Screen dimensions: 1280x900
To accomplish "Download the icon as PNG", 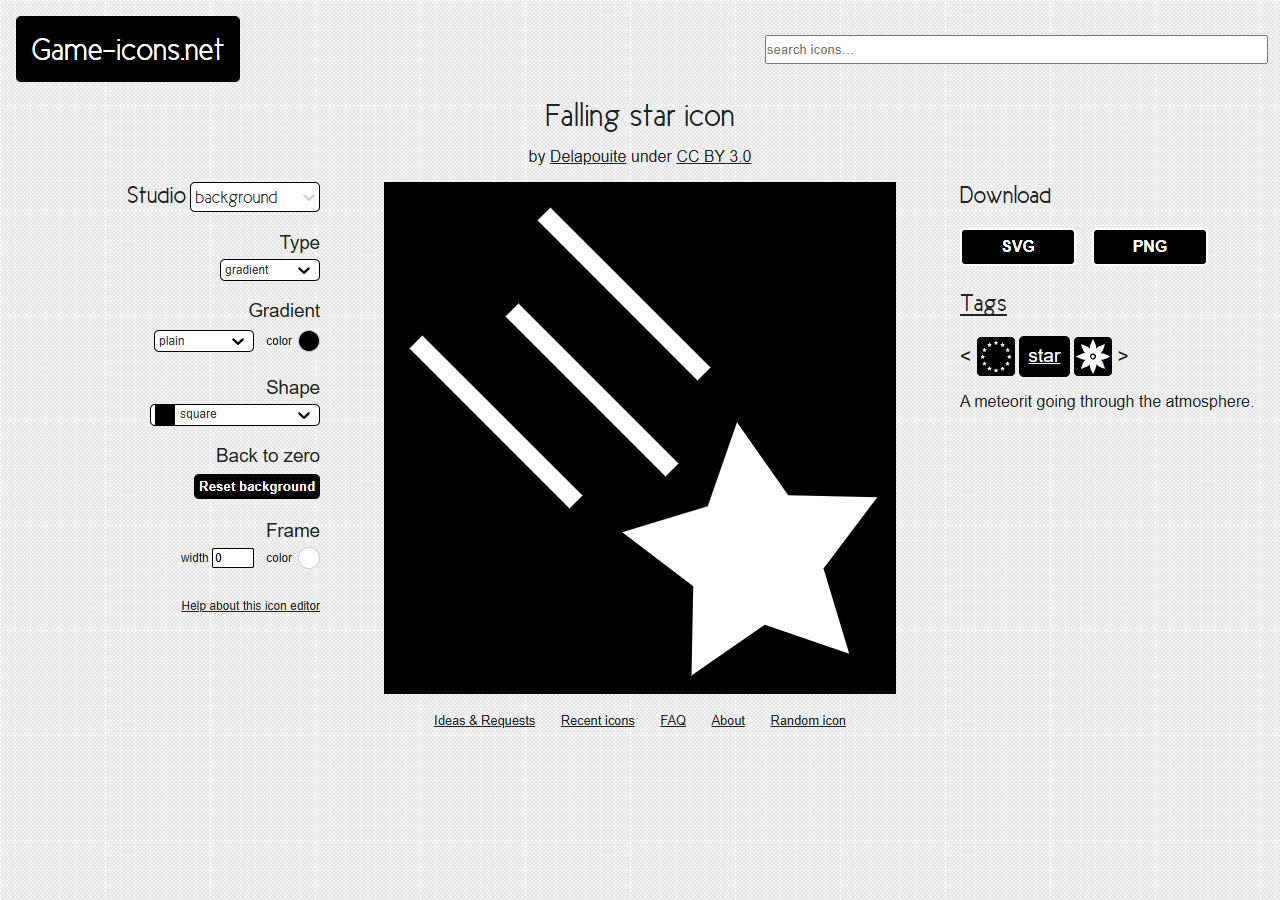I will 1150,247.
